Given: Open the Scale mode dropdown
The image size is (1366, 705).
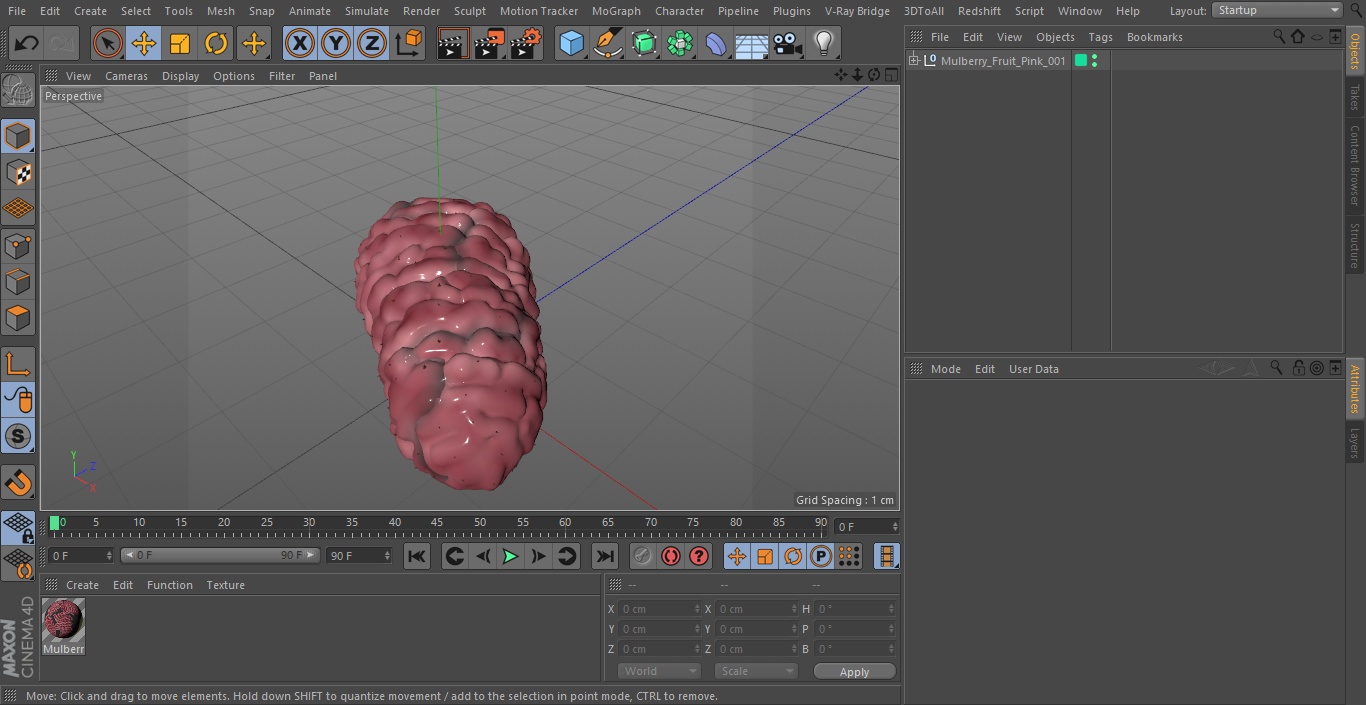Looking at the screenshot, I should click(x=756, y=671).
